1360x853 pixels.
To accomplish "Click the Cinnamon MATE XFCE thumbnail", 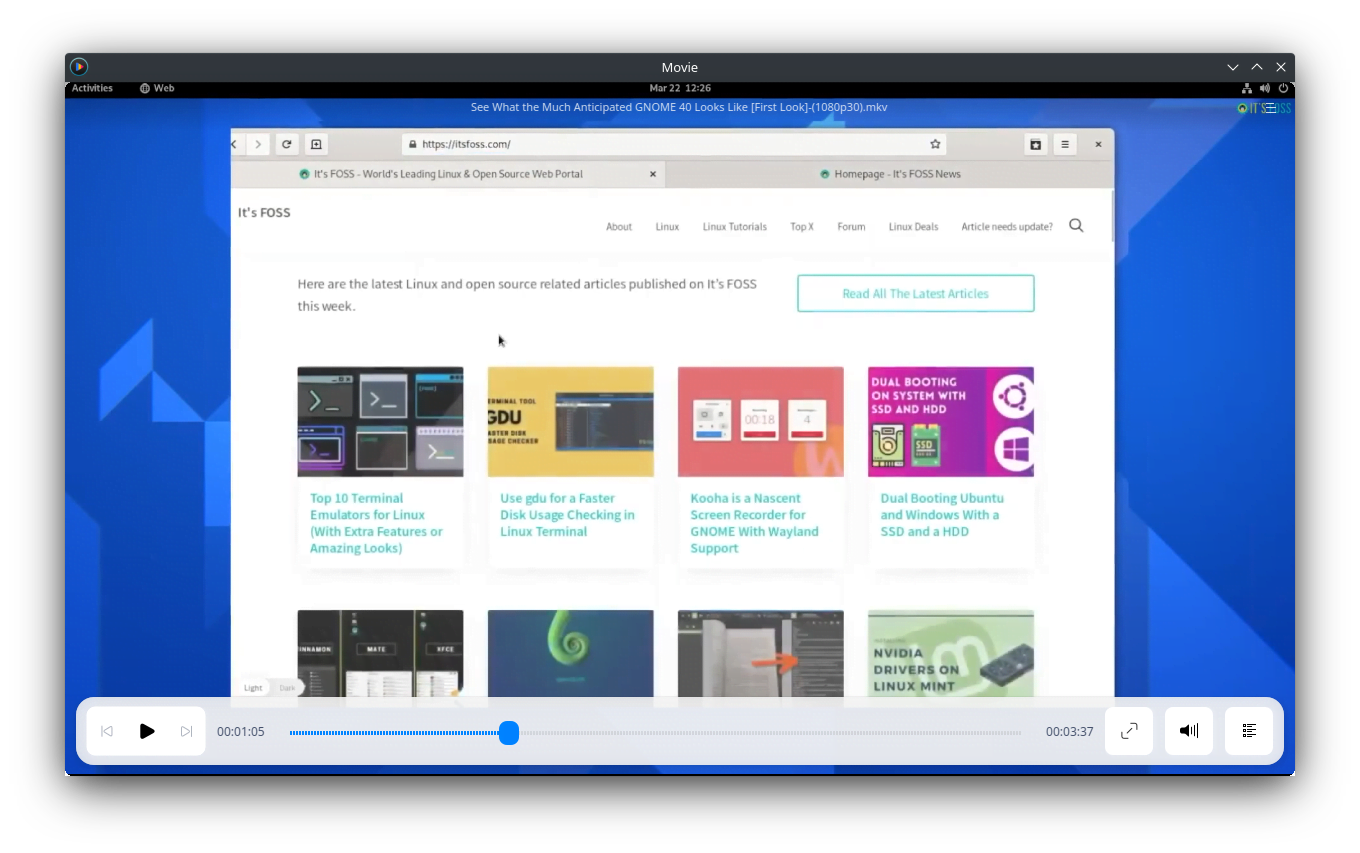I will point(380,653).
